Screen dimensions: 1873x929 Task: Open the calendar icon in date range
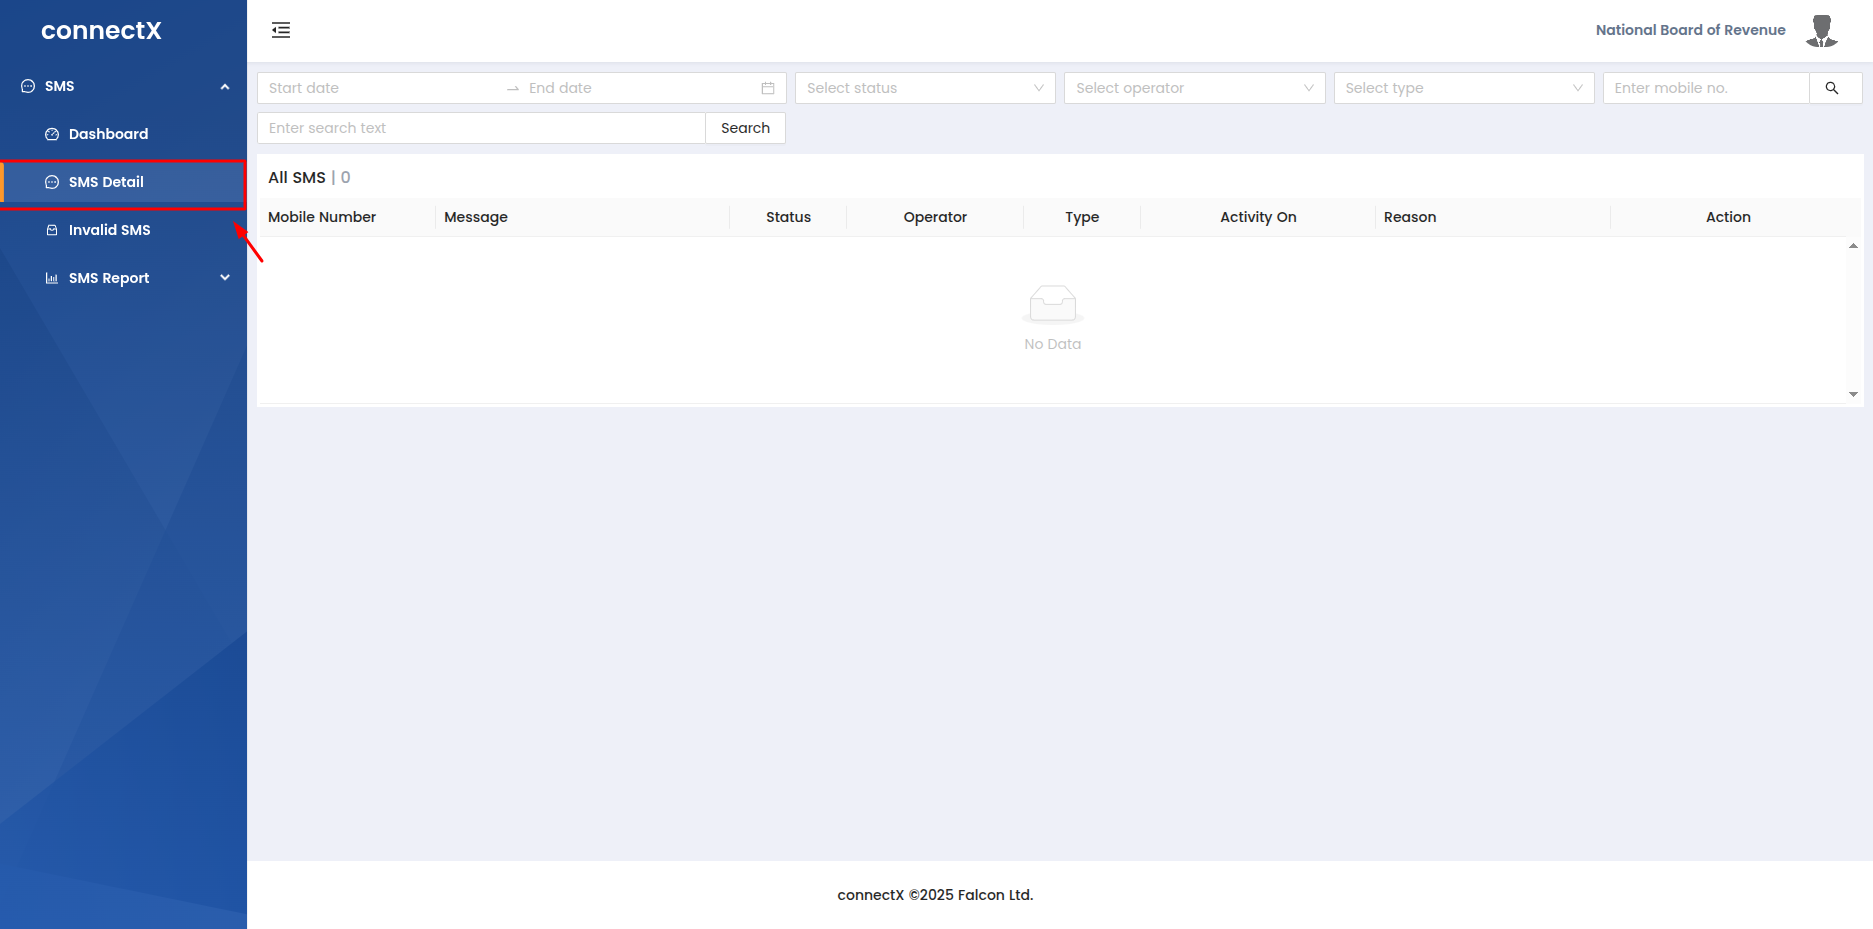(x=768, y=88)
